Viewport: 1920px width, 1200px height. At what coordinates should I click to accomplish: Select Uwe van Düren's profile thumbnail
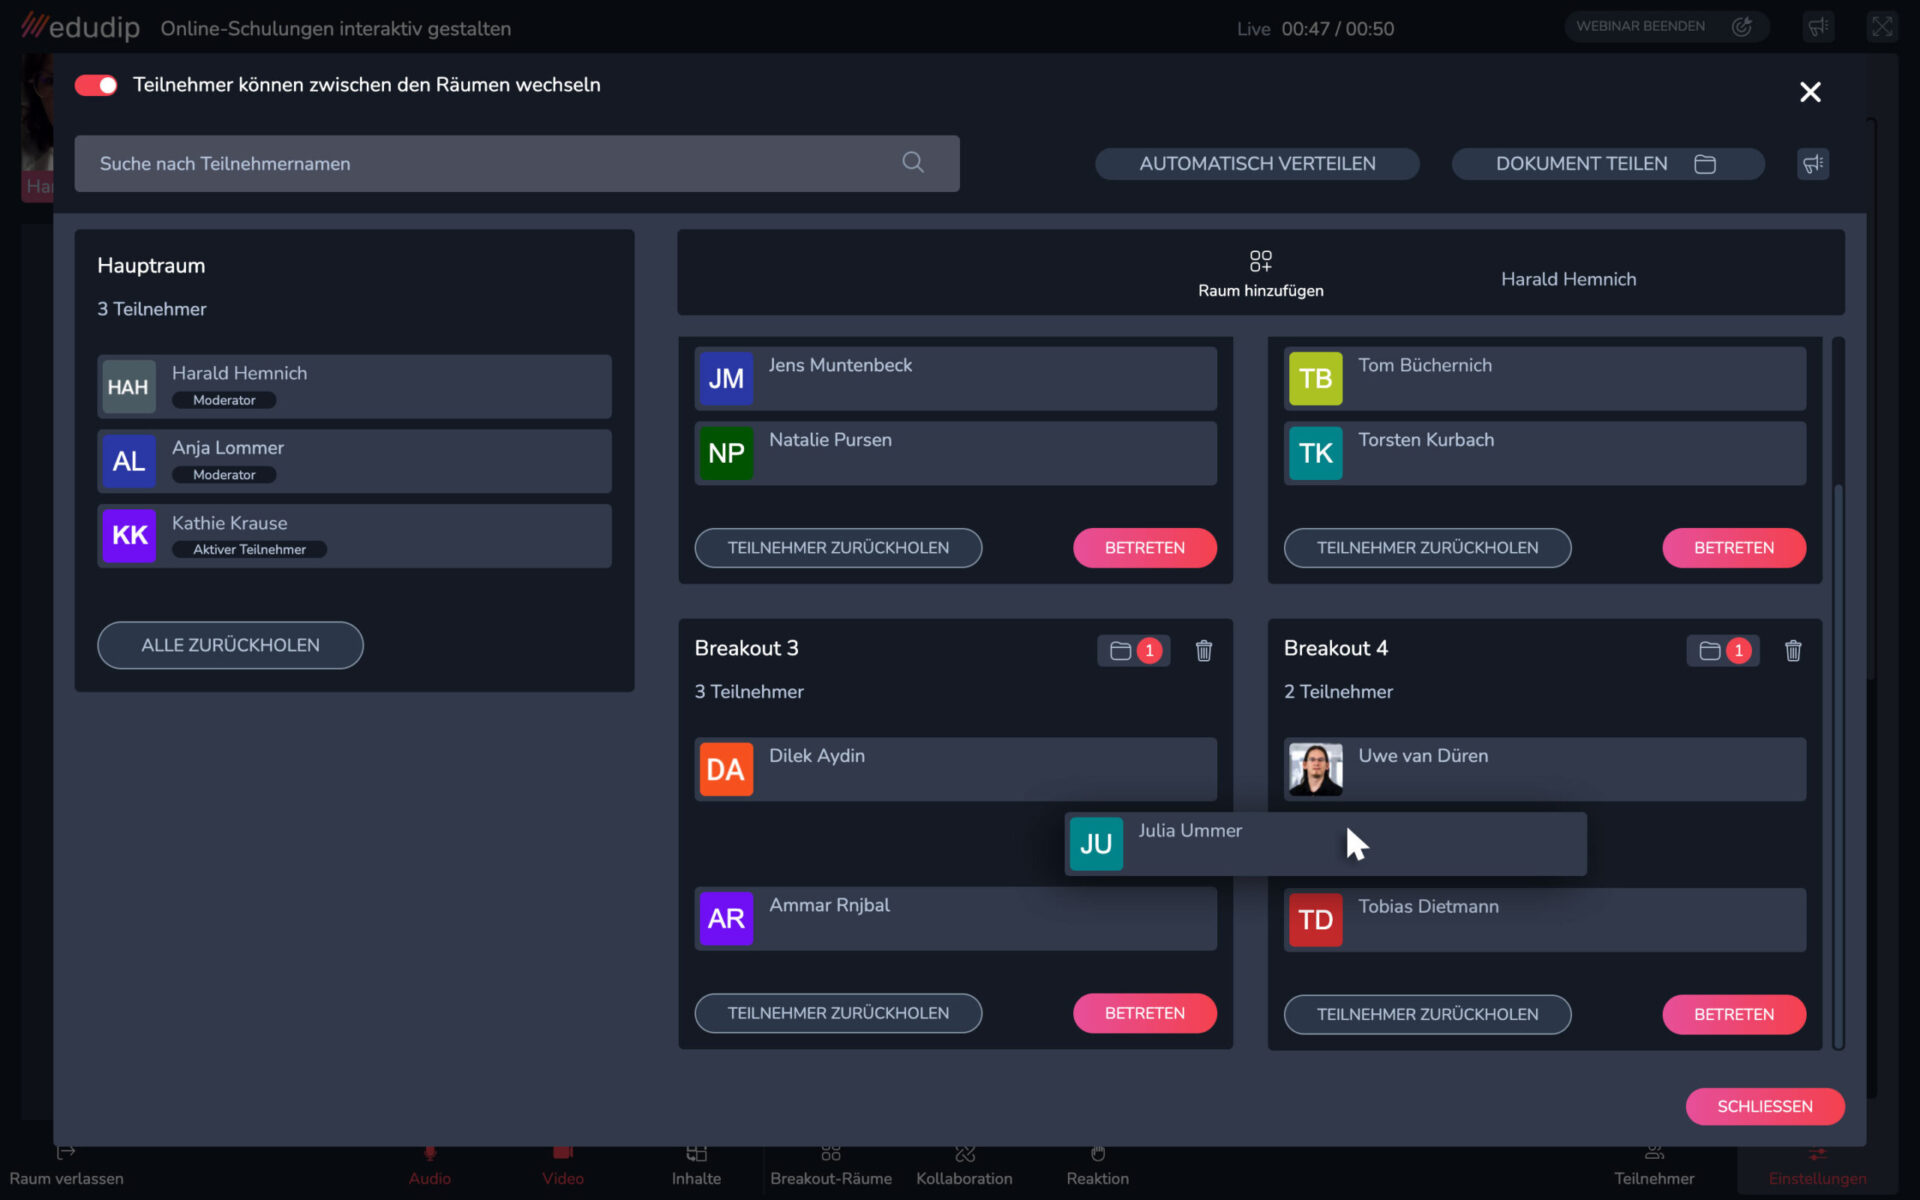click(1315, 769)
